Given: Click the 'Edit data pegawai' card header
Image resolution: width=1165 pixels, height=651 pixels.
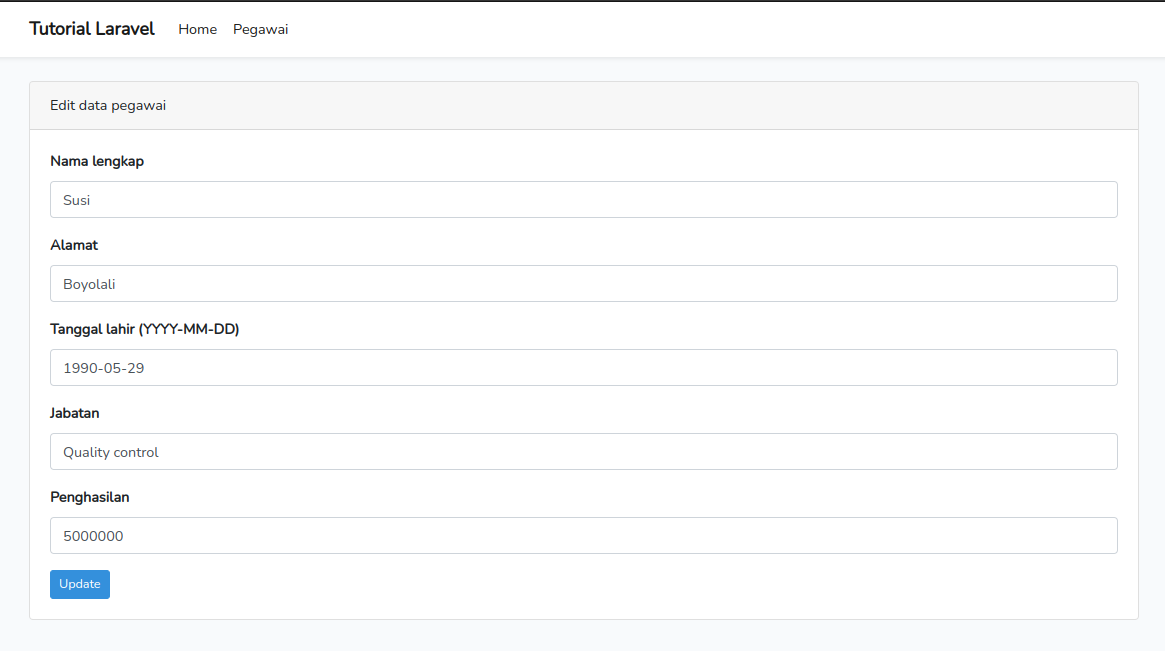Looking at the screenshot, I should point(108,106).
